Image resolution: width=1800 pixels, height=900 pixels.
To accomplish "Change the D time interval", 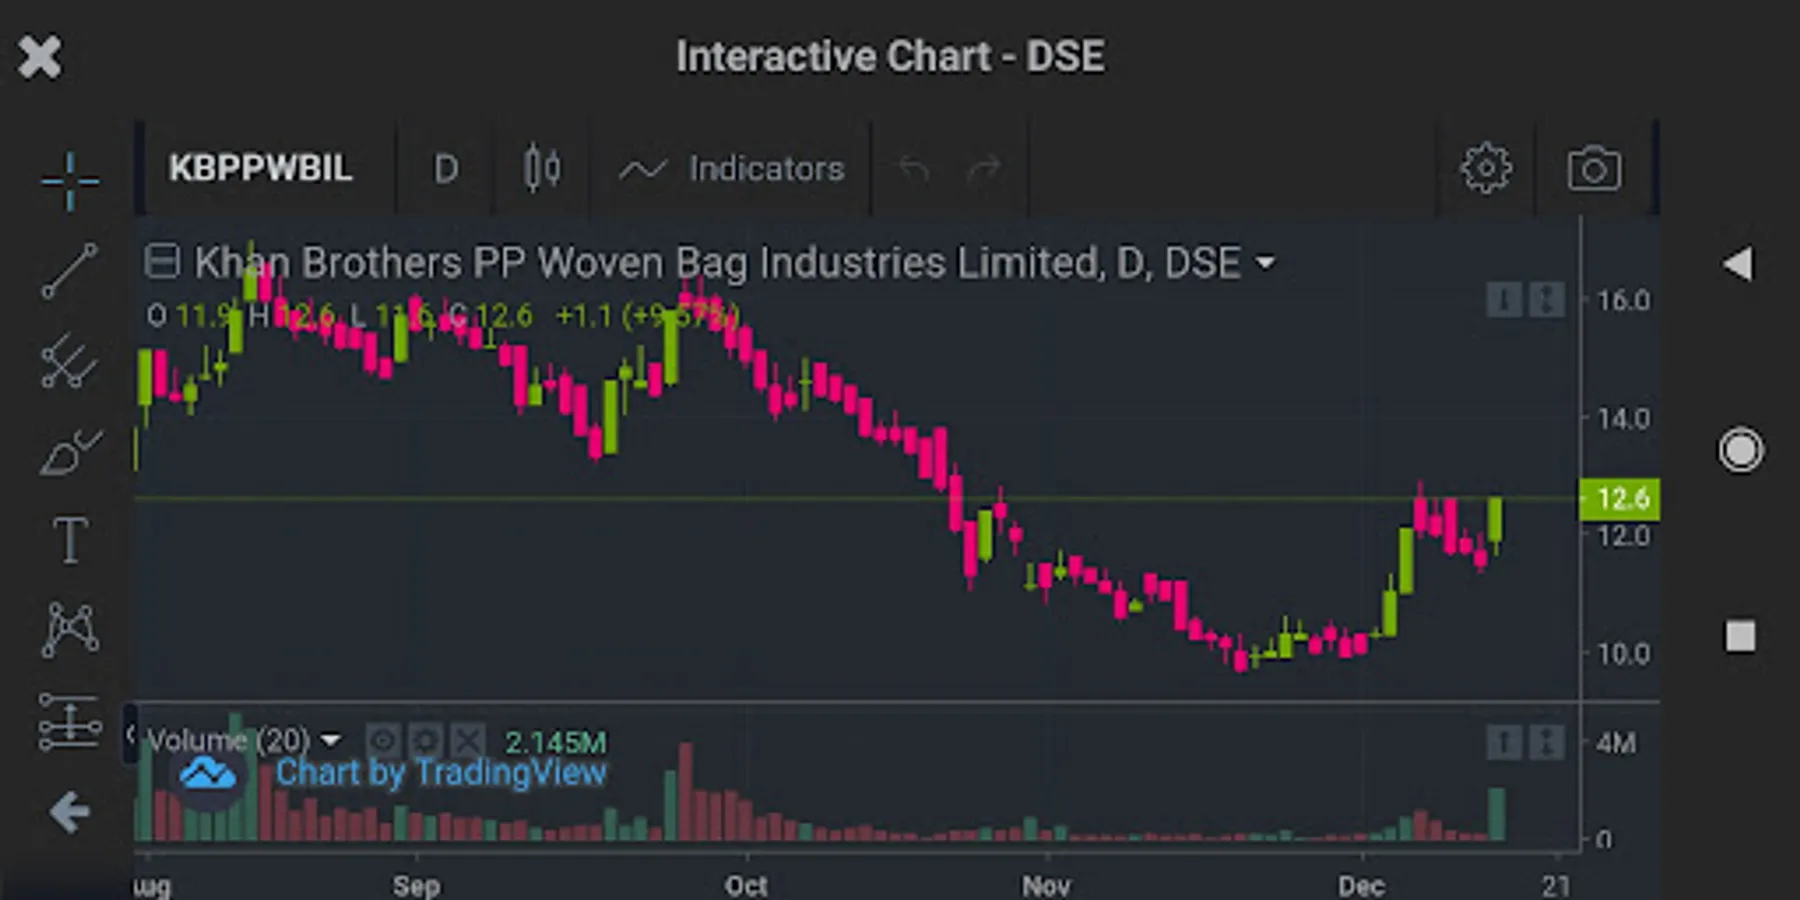I will click(x=446, y=169).
